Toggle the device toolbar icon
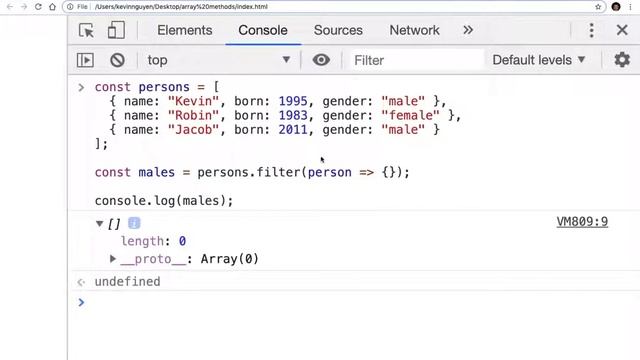This screenshot has width=640, height=360. [116, 30]
